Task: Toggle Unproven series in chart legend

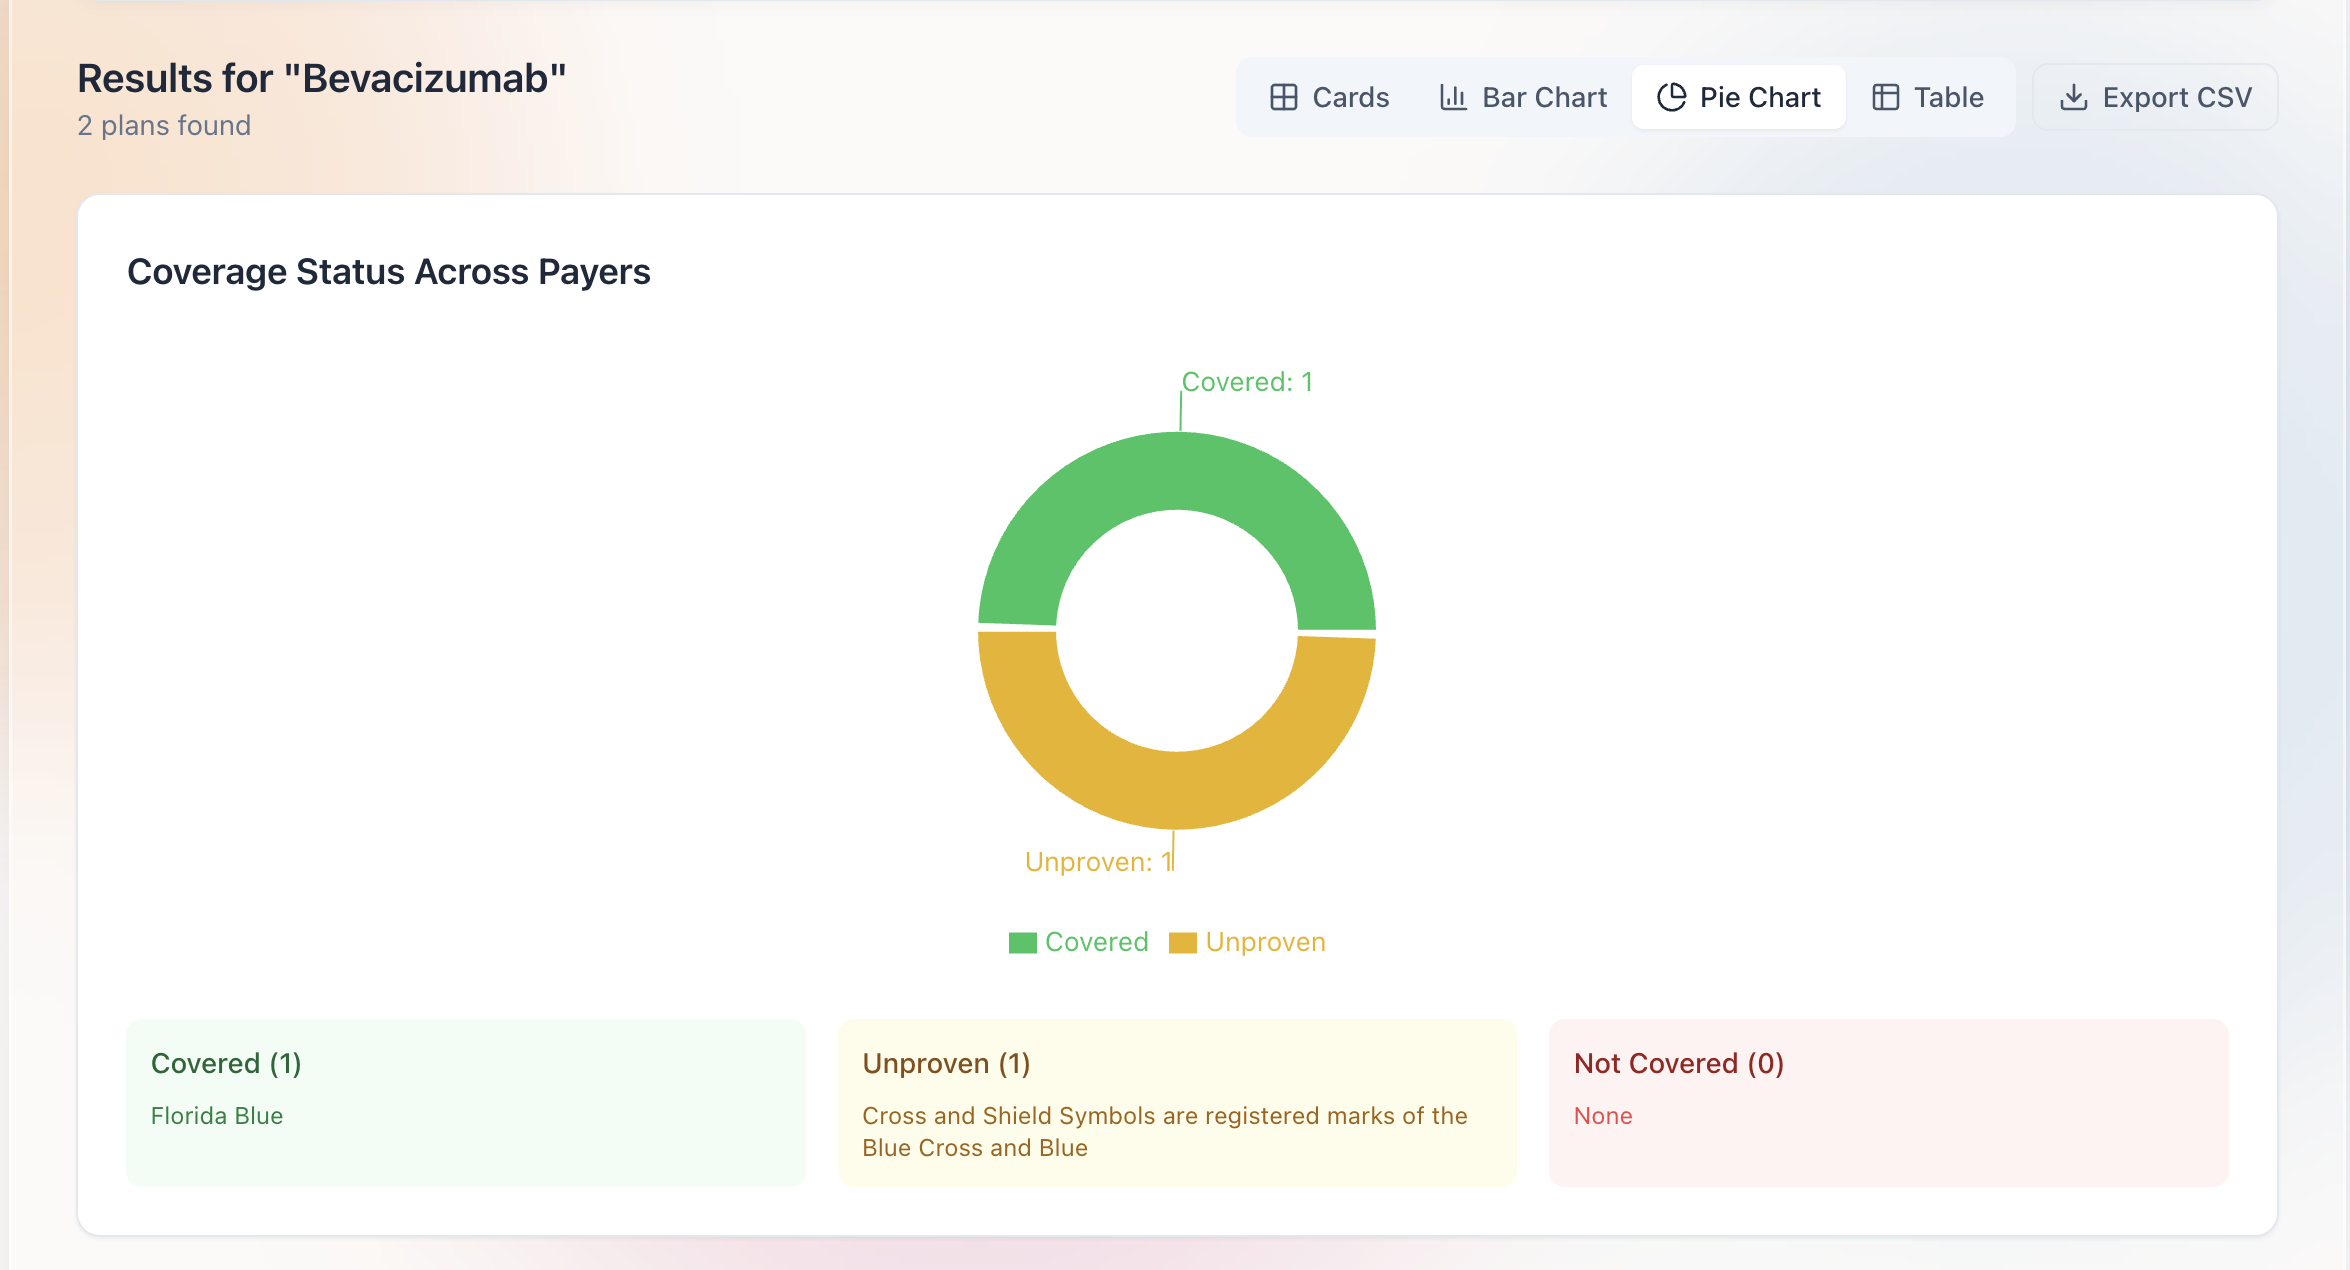Action: click(1265, 942)
